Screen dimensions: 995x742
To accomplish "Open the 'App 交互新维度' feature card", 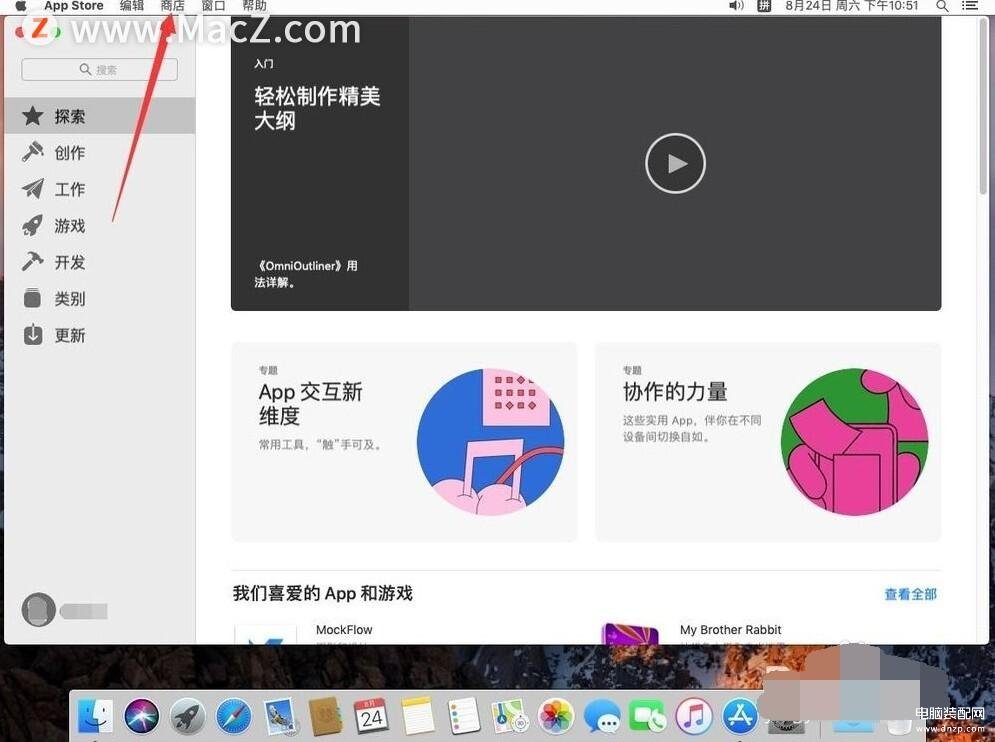I will (x=404, y=442).
